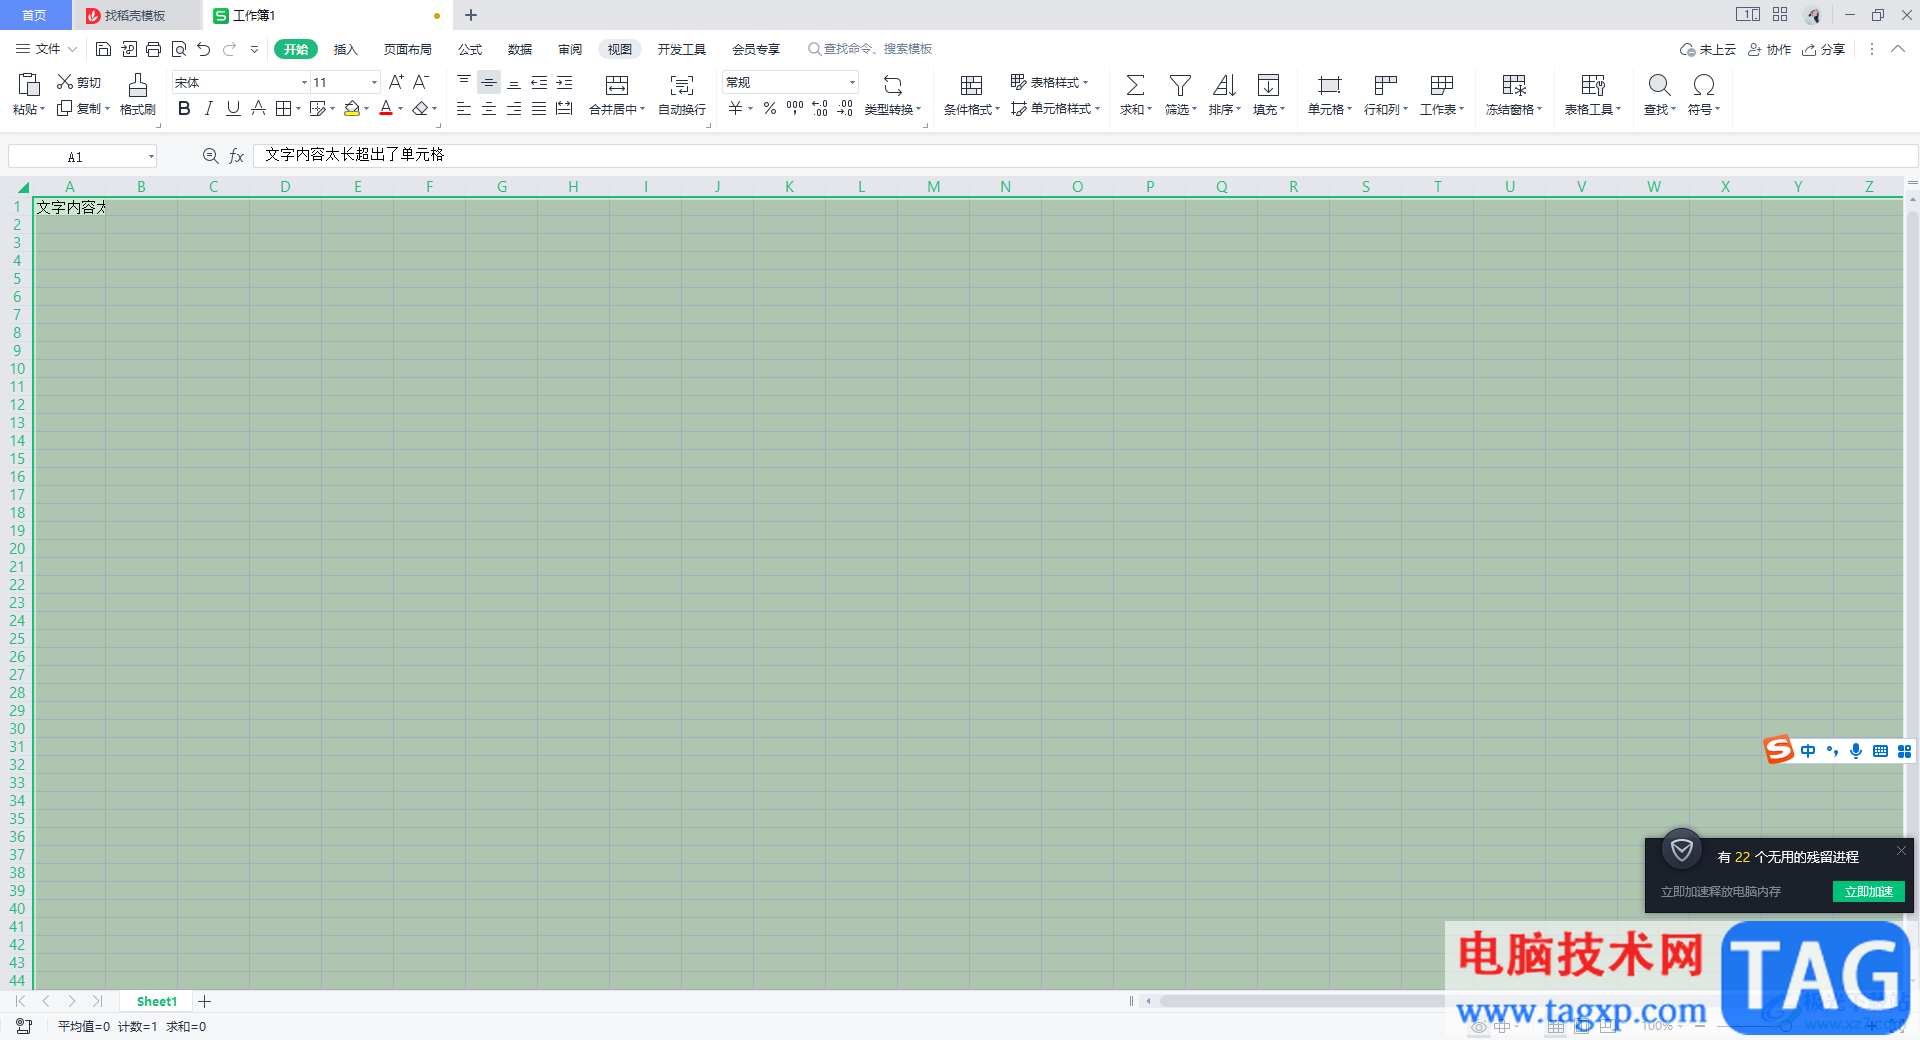Click the Save icon in quick toolbar
The height and width of the screenshot is (1040, 1920).
103,49
